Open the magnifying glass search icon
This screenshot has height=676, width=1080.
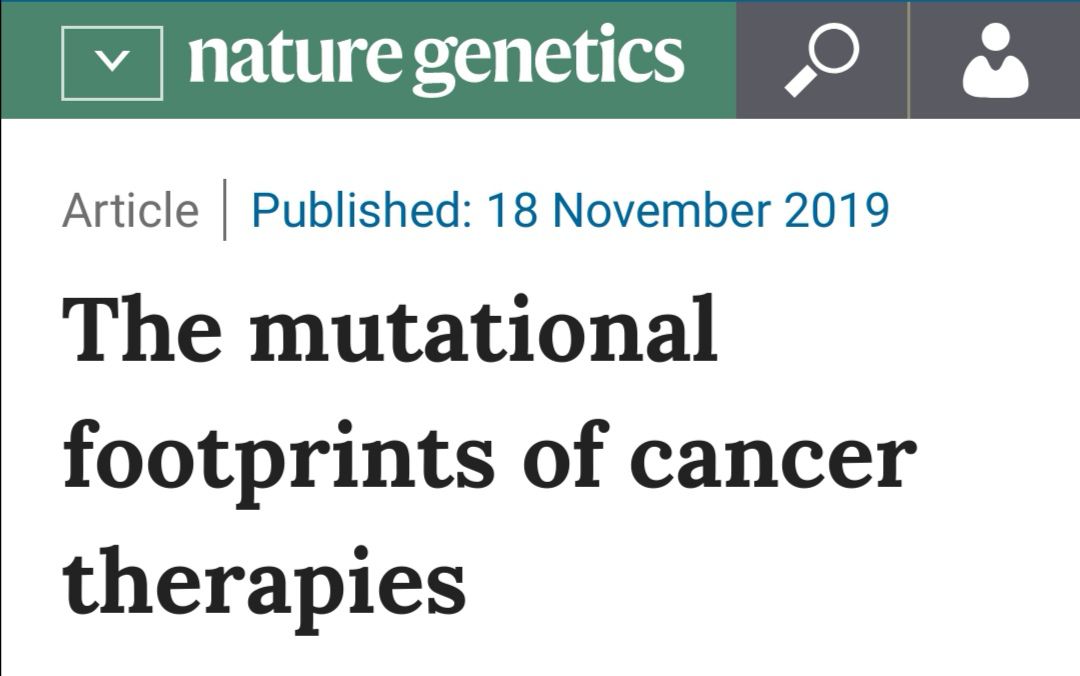point(822,60)
